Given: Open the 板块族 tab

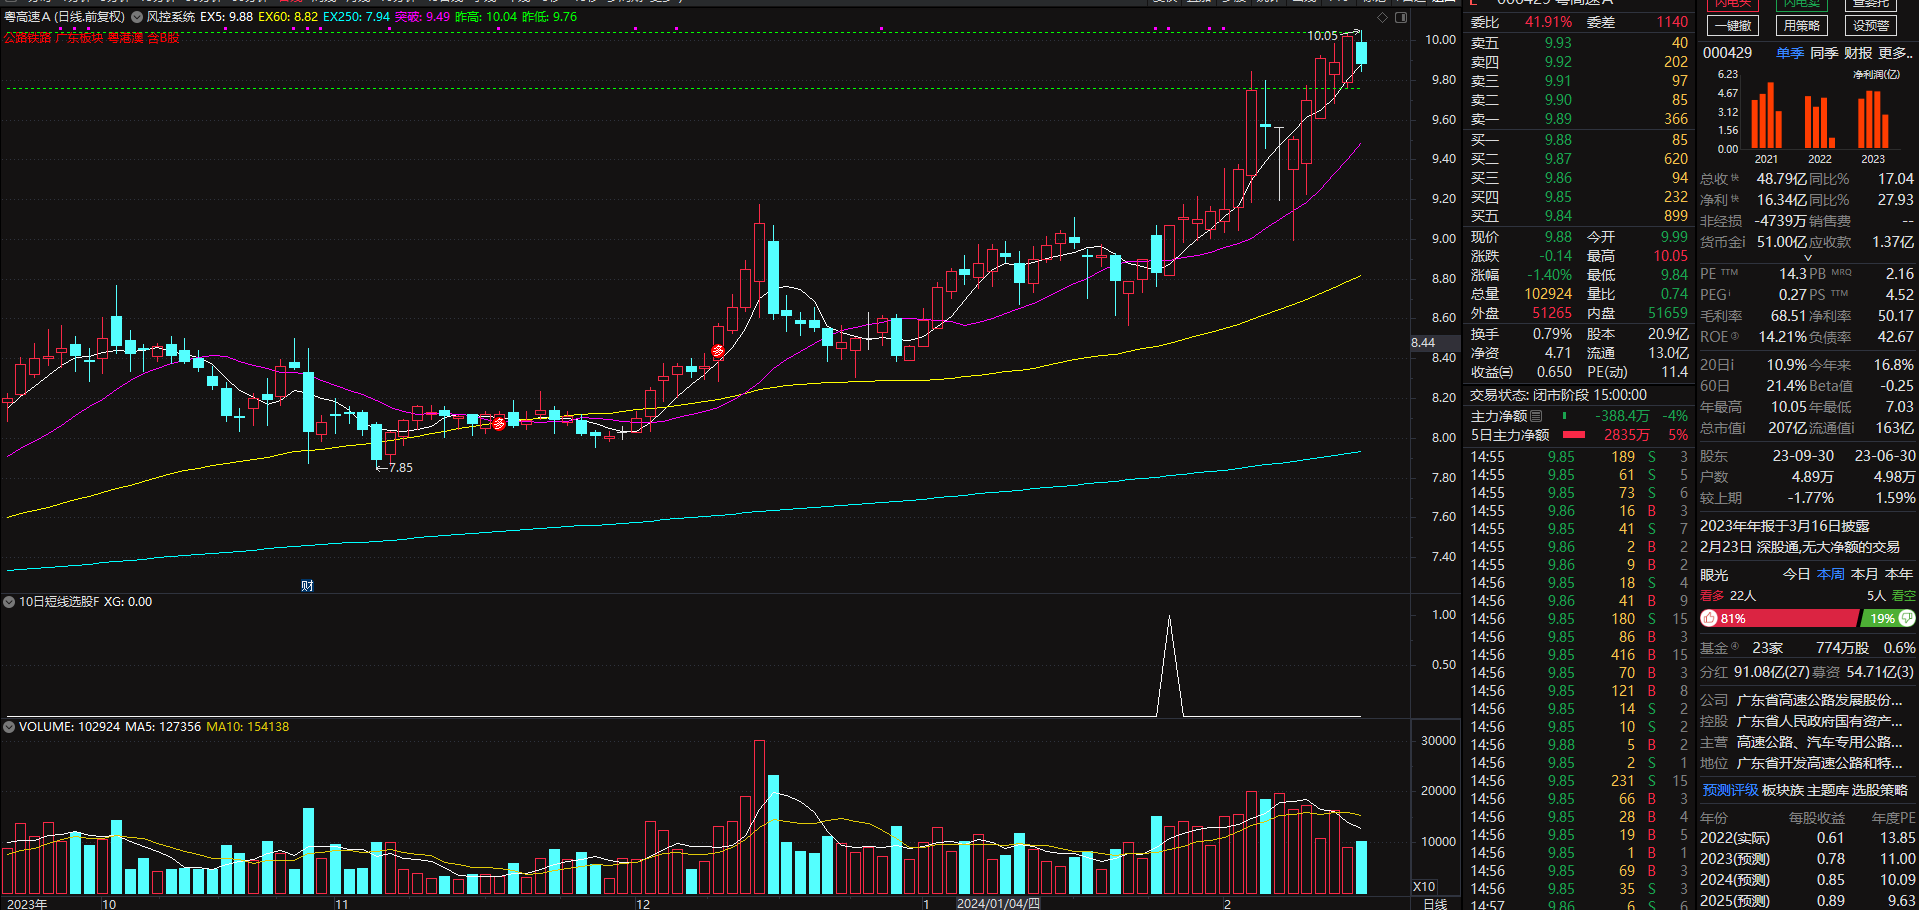Looking at the screenshot, I should click(x=1782, y=790).
